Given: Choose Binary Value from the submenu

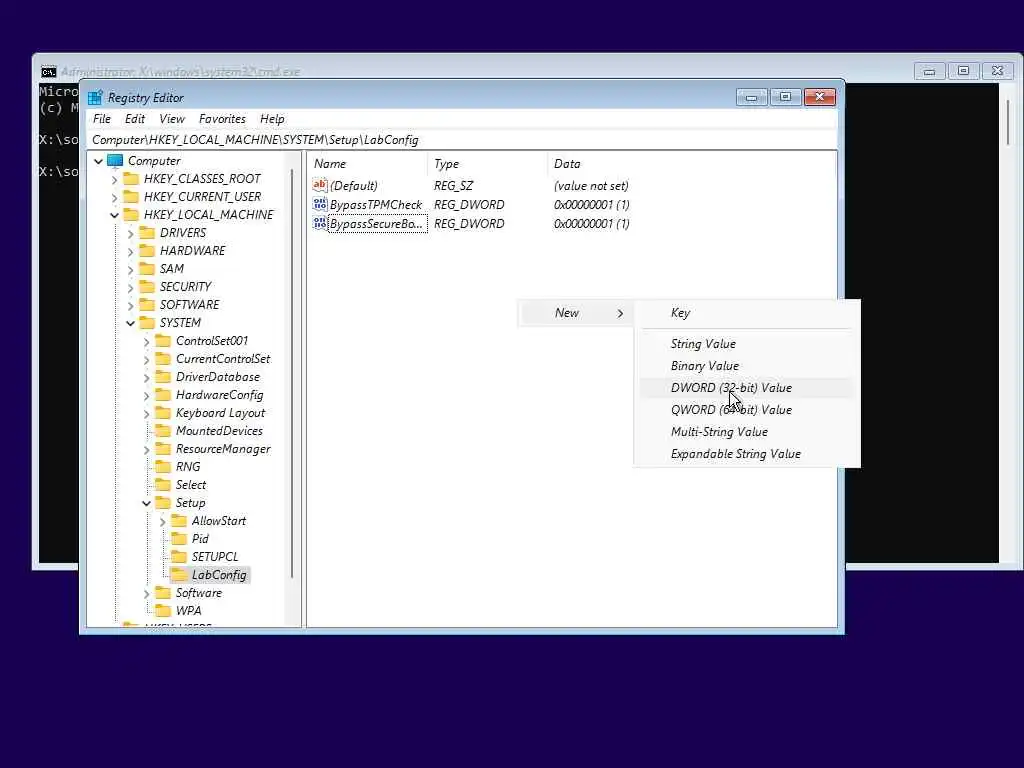Looking at the screenshot, I should tap(744, 366).
